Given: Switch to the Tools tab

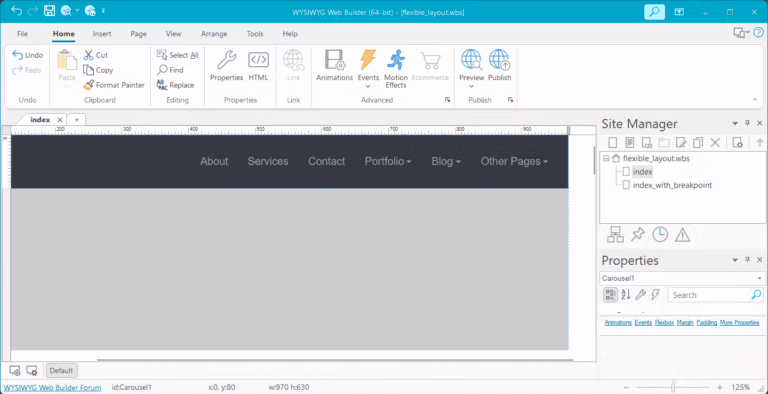Looking at the screenshot, I should tap(255, 34).
